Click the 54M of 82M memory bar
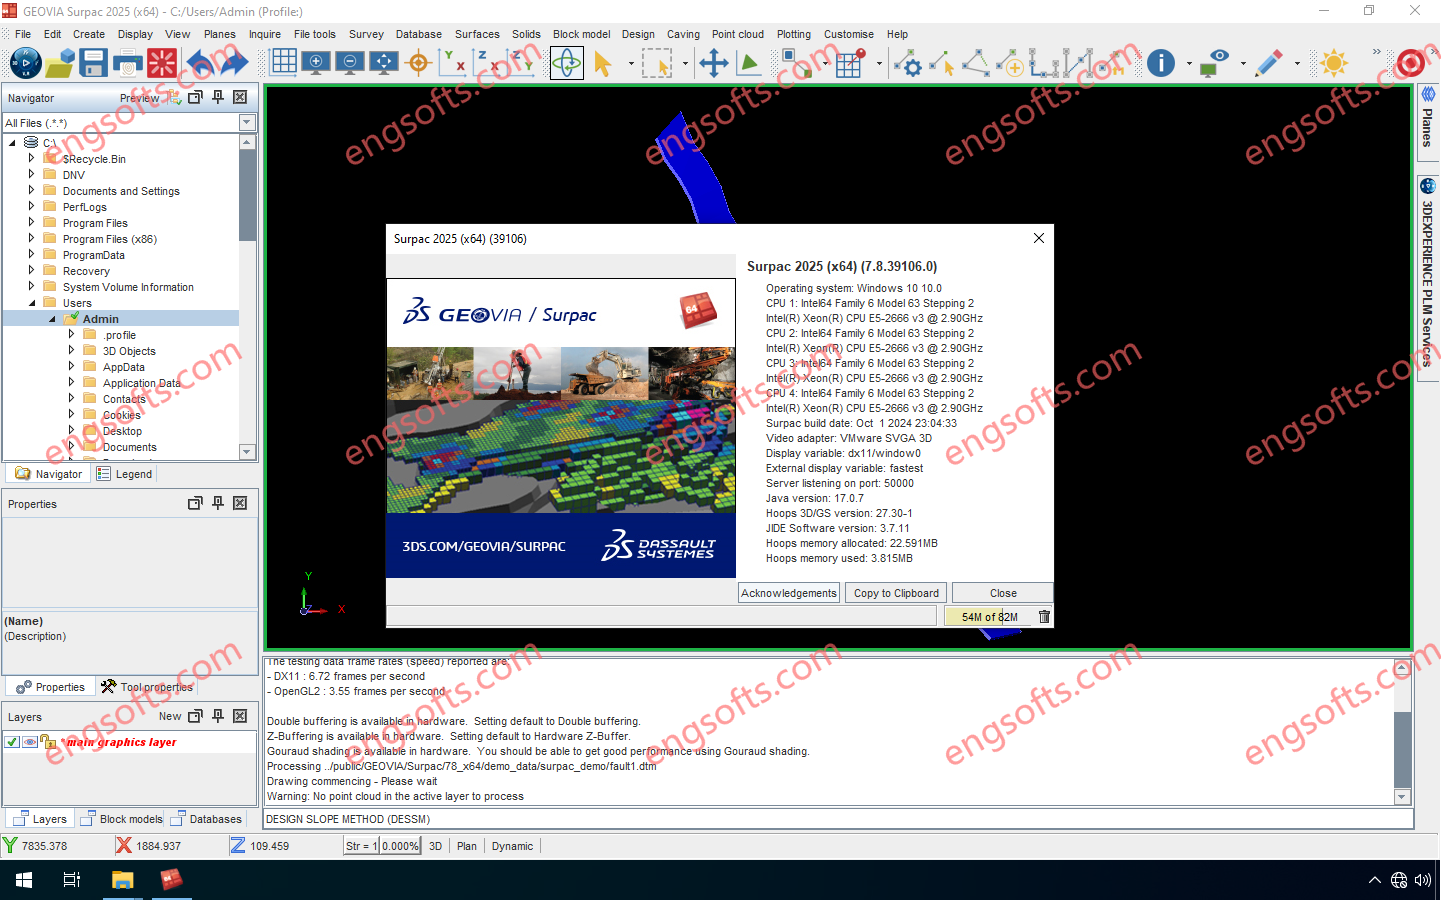 pyautogui.click(x=989, y=617)
